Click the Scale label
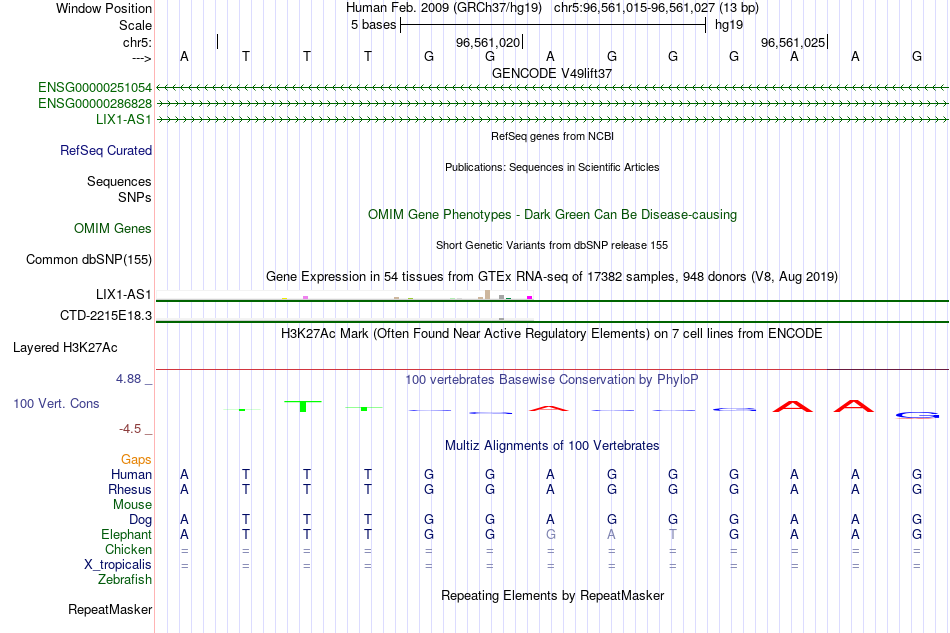The image size is (950, 633). [135, 25]
